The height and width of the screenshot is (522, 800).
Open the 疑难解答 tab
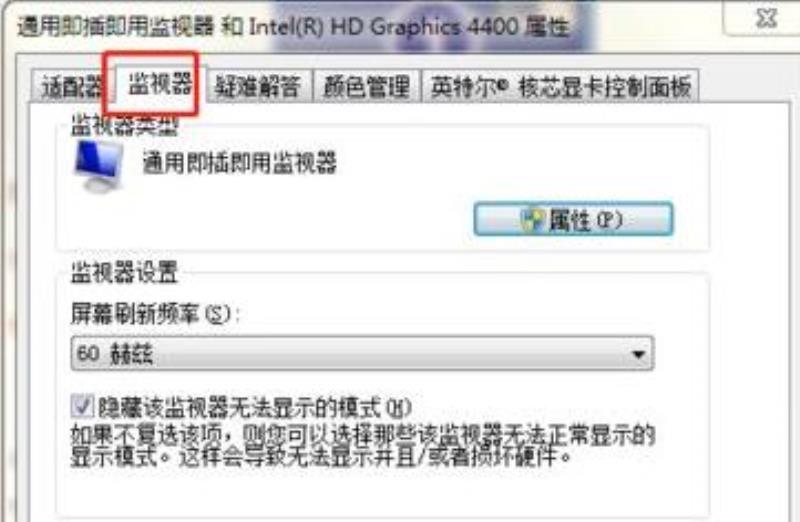pos(258,86)
